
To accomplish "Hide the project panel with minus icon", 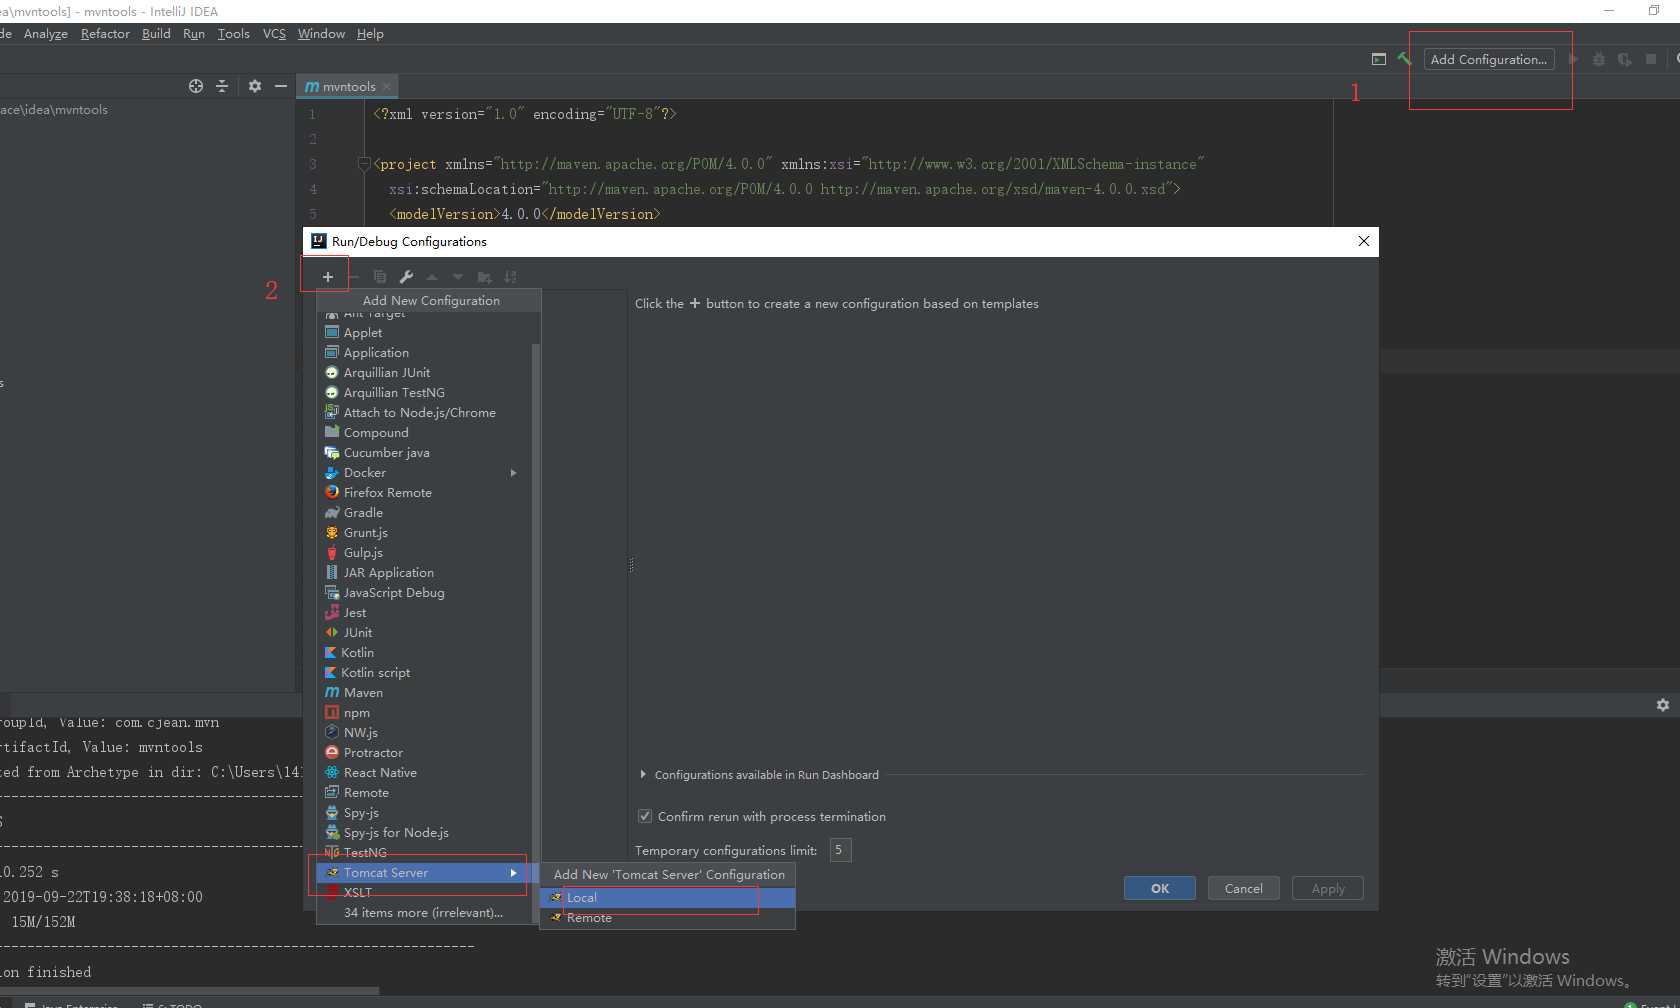I will click(x=281, y=86).
